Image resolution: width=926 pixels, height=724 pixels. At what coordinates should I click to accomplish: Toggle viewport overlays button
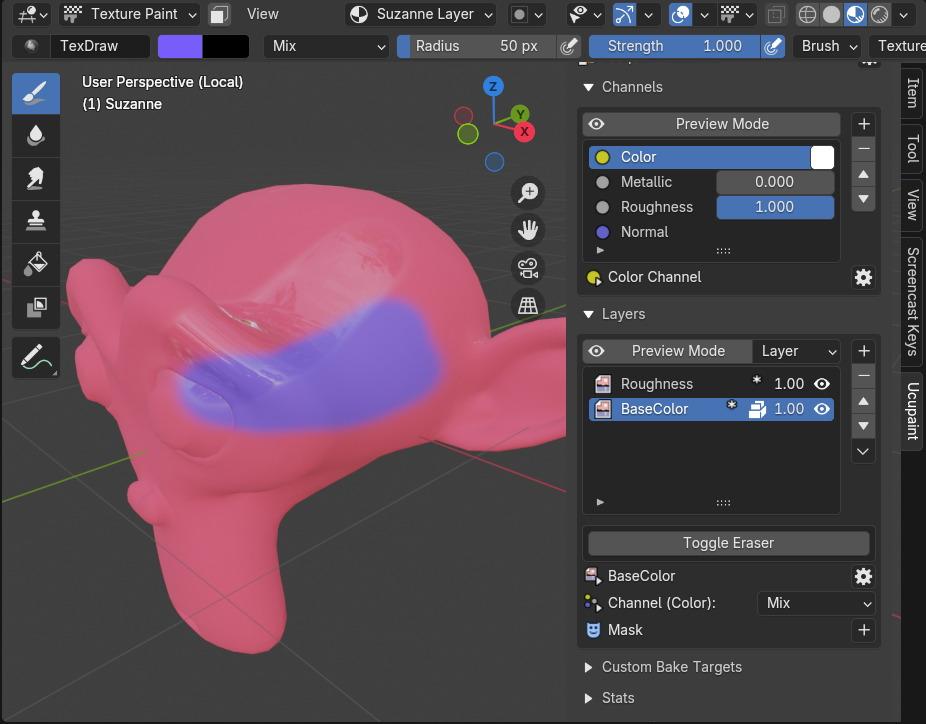click(680, 14)
